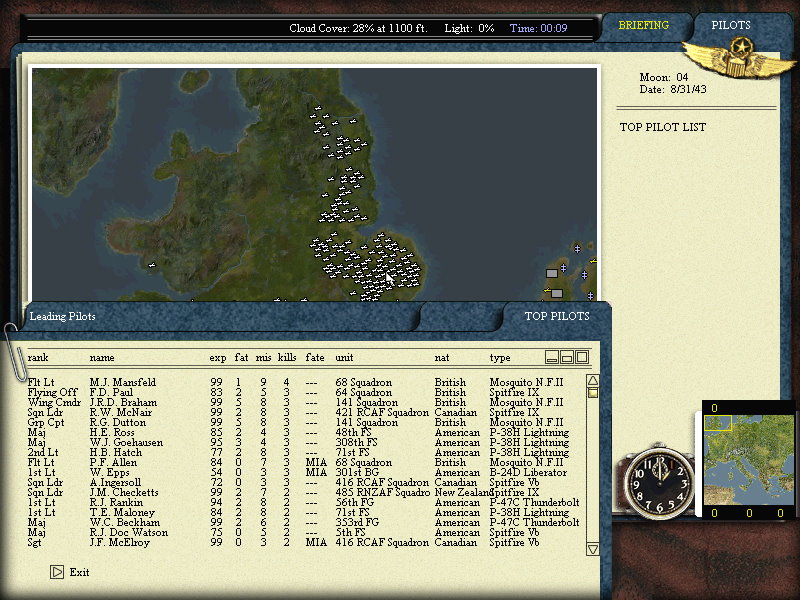Click upper gray rectangle marker on map
Image resolution: width=800 pixels, height=600 pixels.
pos(551,273)
